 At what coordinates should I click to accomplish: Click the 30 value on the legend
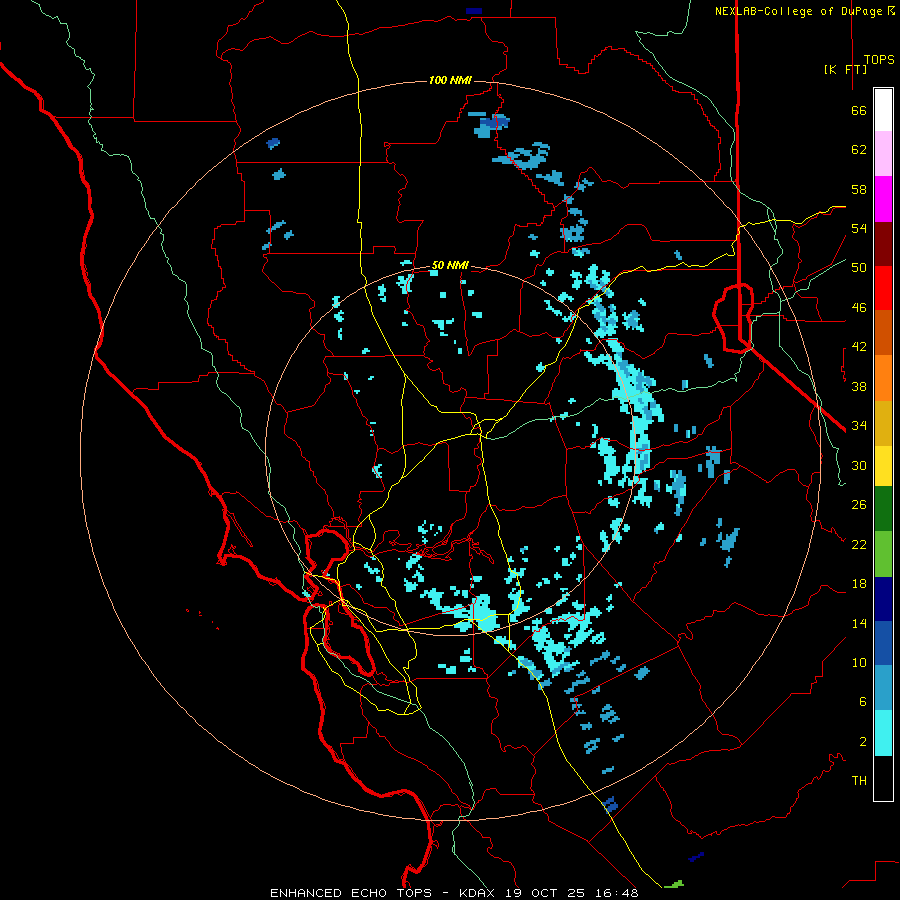[x=859, y=465]
